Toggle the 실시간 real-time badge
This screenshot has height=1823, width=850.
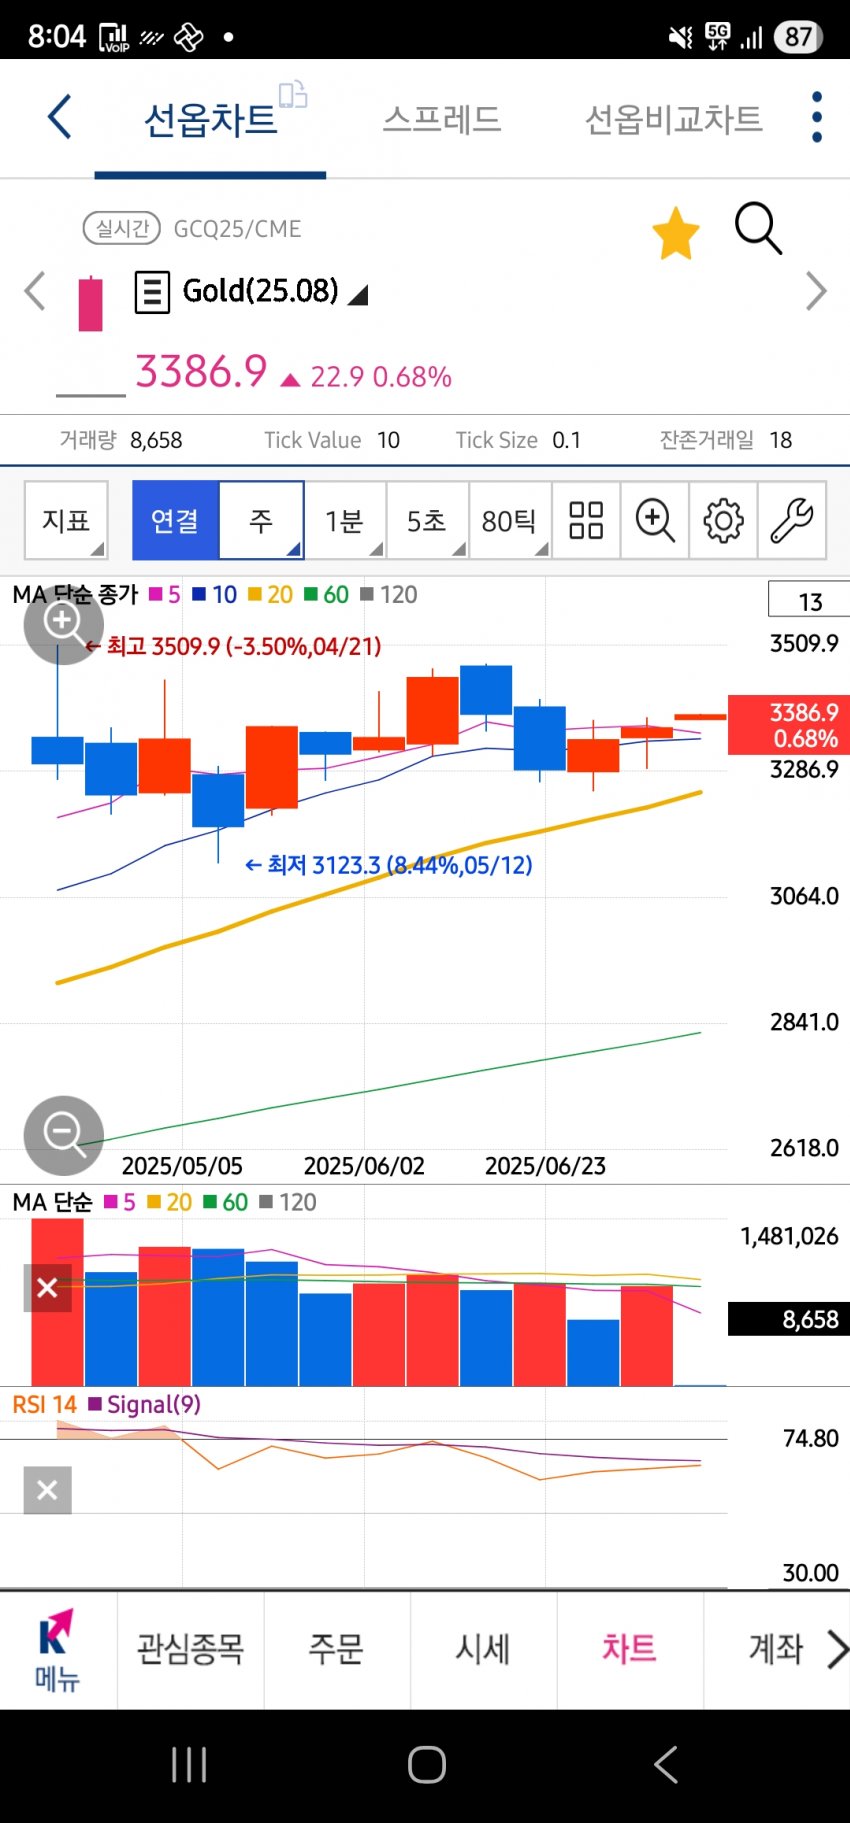[x=121, y=229]
